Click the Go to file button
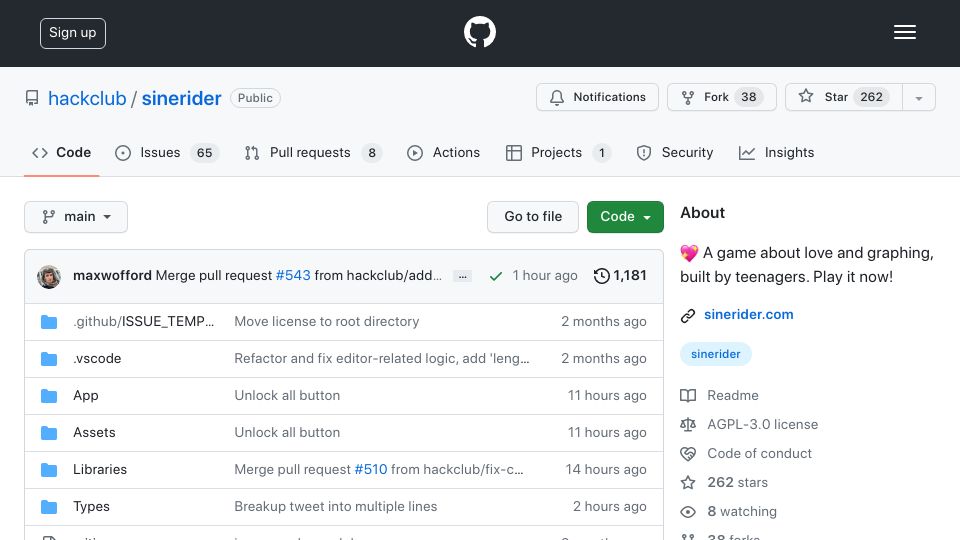Viewport: 960px width, 540px height. click(533, 217)
